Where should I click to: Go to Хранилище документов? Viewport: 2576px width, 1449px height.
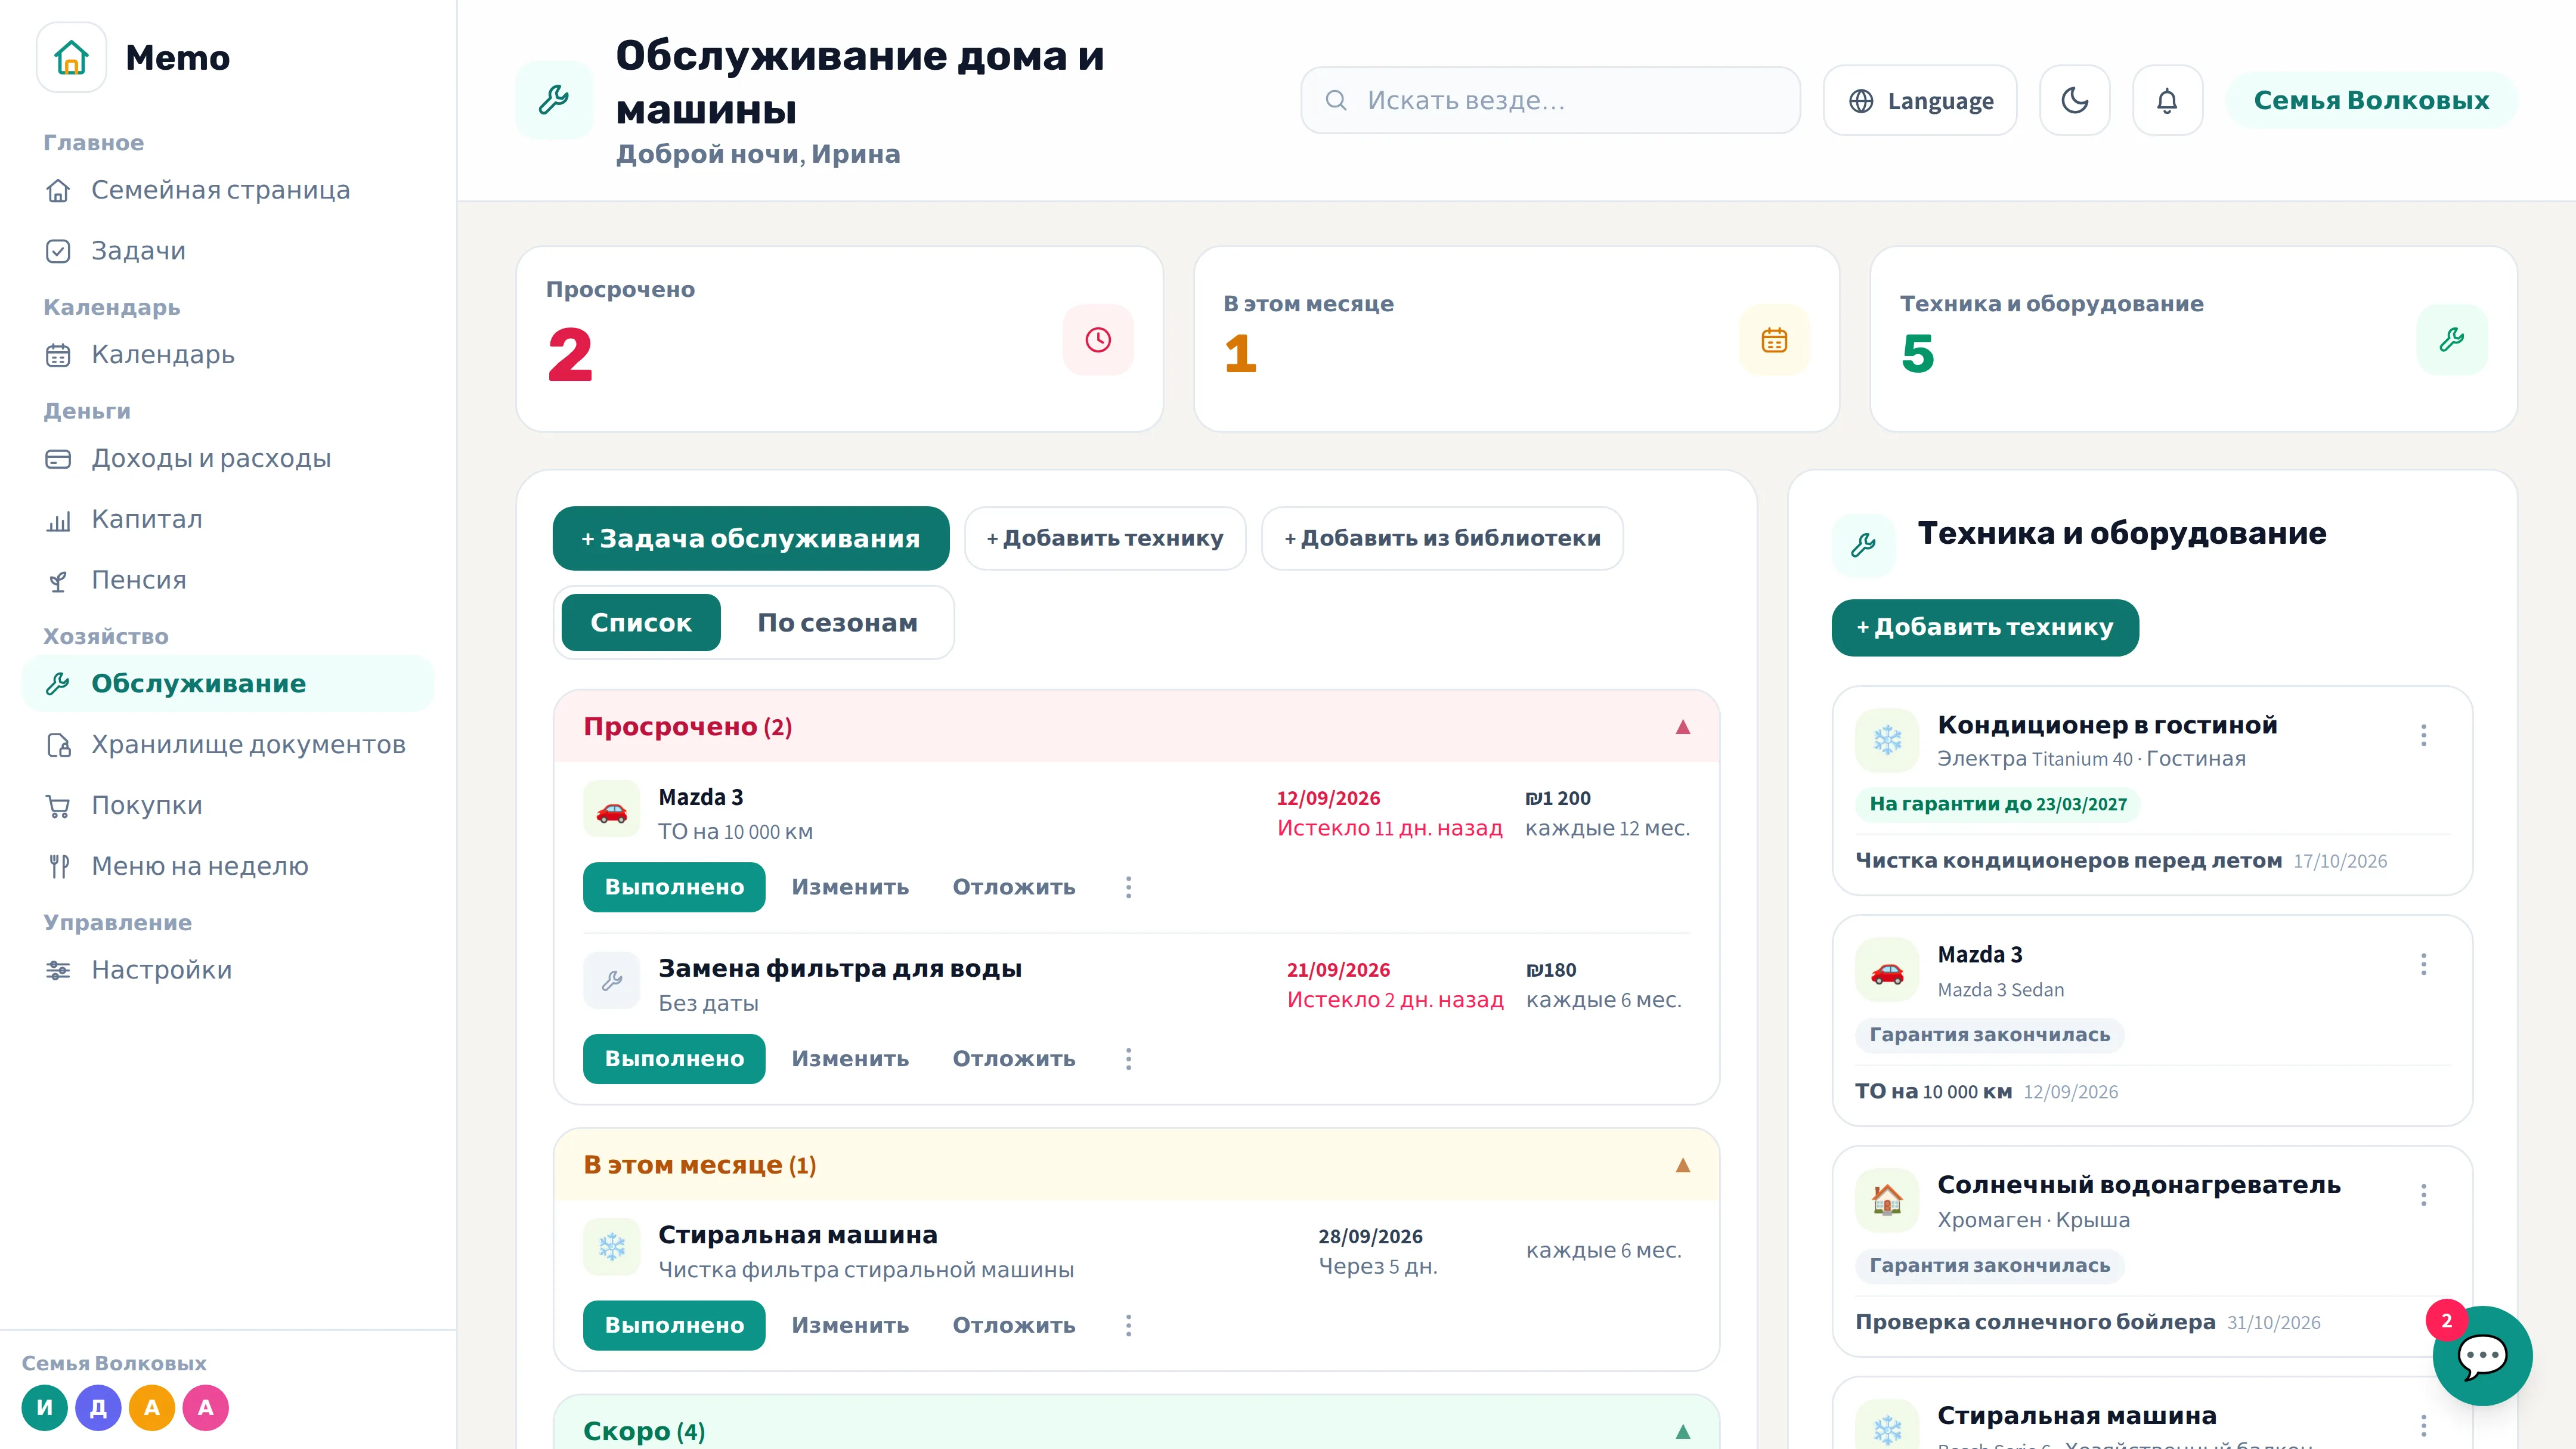[x=228, y=745]
